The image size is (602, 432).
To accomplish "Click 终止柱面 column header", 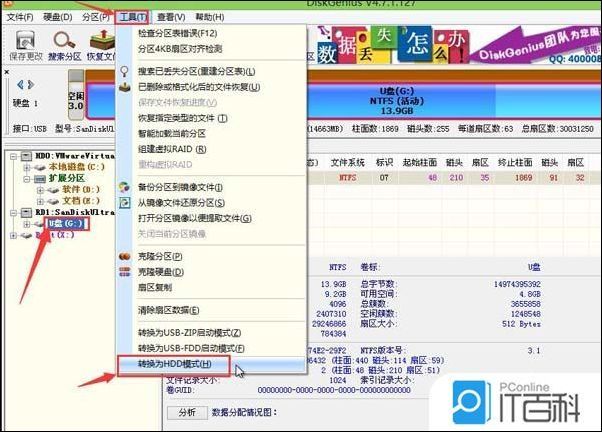I will (x=515, y=163).
